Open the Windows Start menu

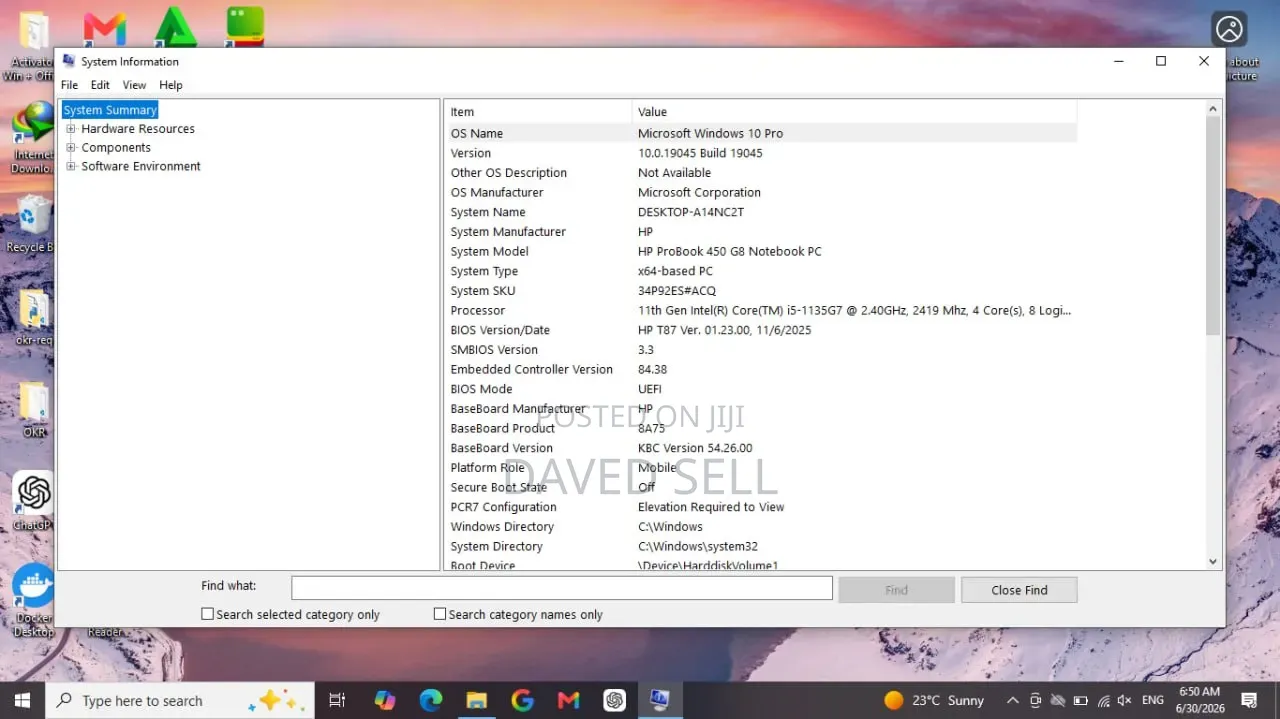pos(22,700)
